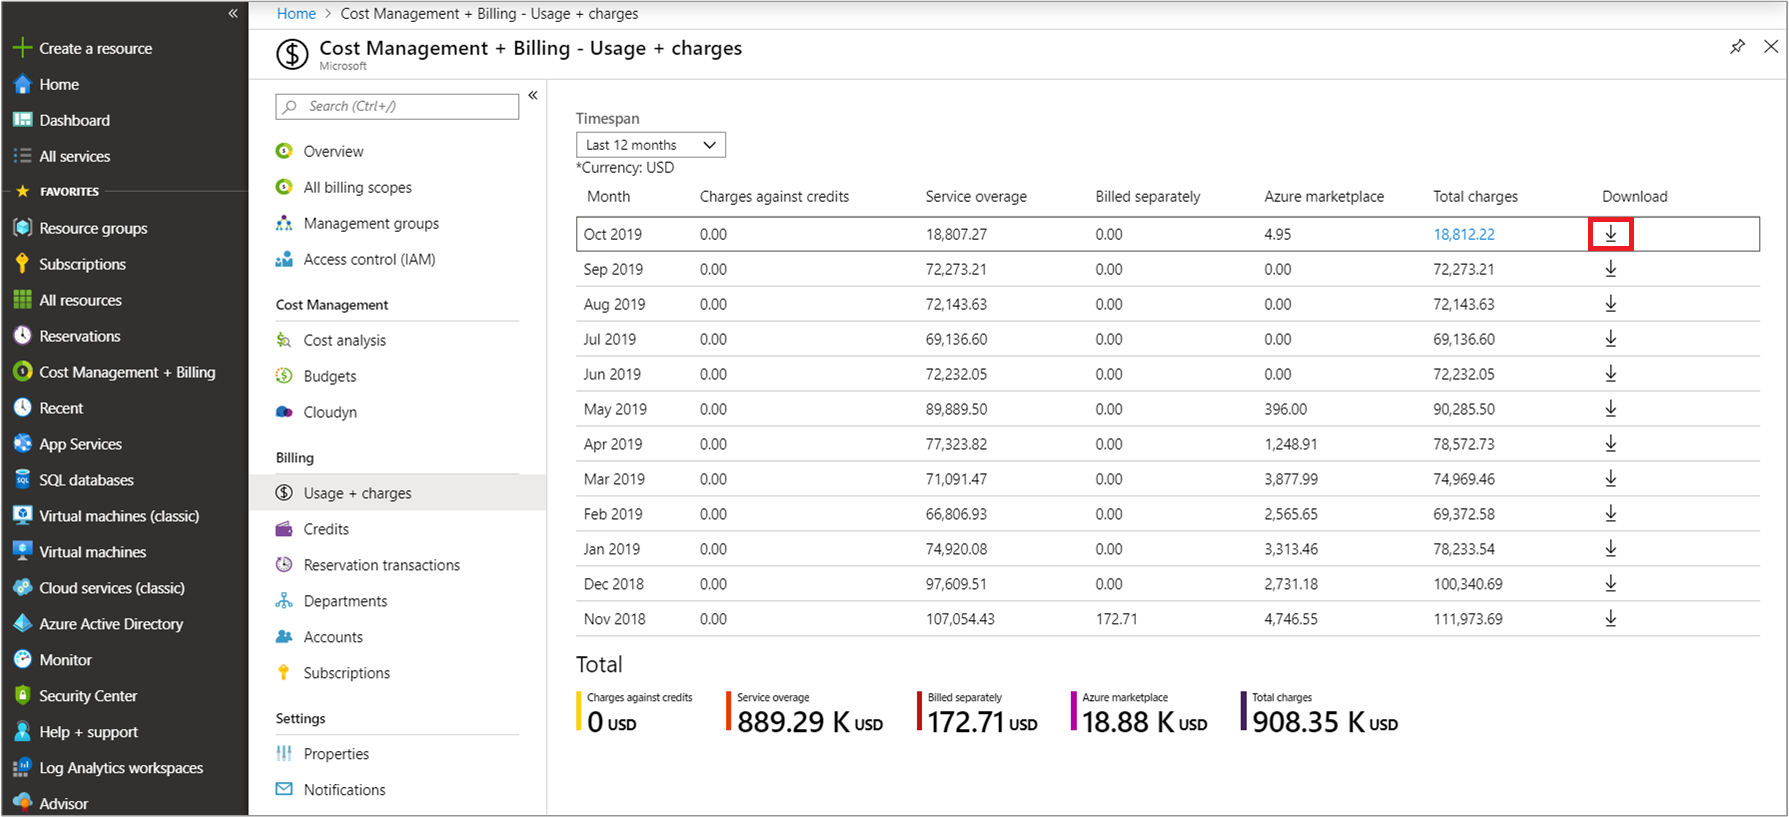Pin the blade to dashboard
The height and width of the screenshot is (817, 1789).
[x=1738, y=47]
